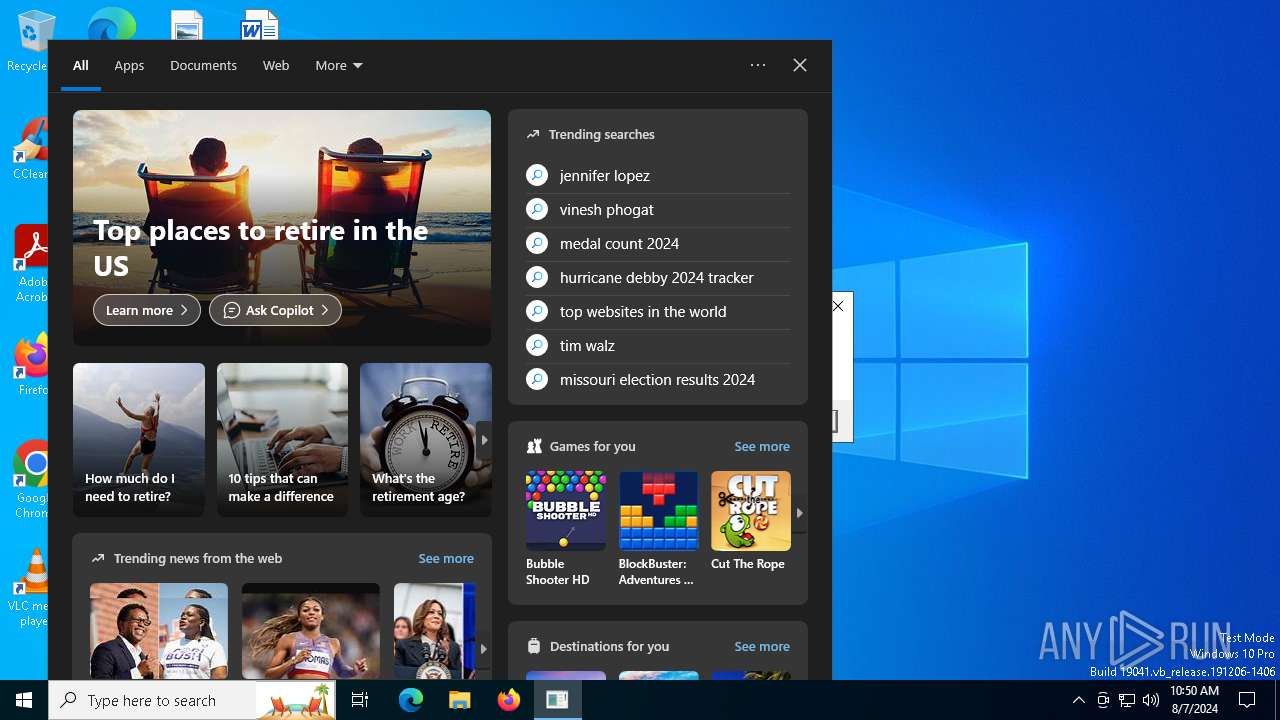Click the Learn more button
This screenshot has width=1280, height=720.
point(147,310)
